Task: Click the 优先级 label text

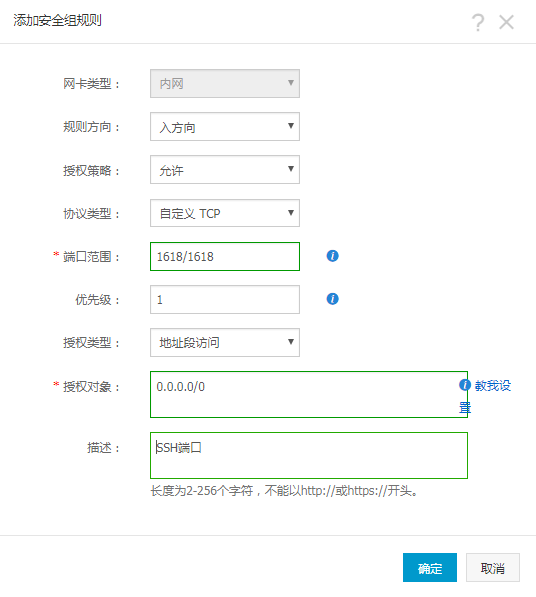Action: (x=97, y=300)
